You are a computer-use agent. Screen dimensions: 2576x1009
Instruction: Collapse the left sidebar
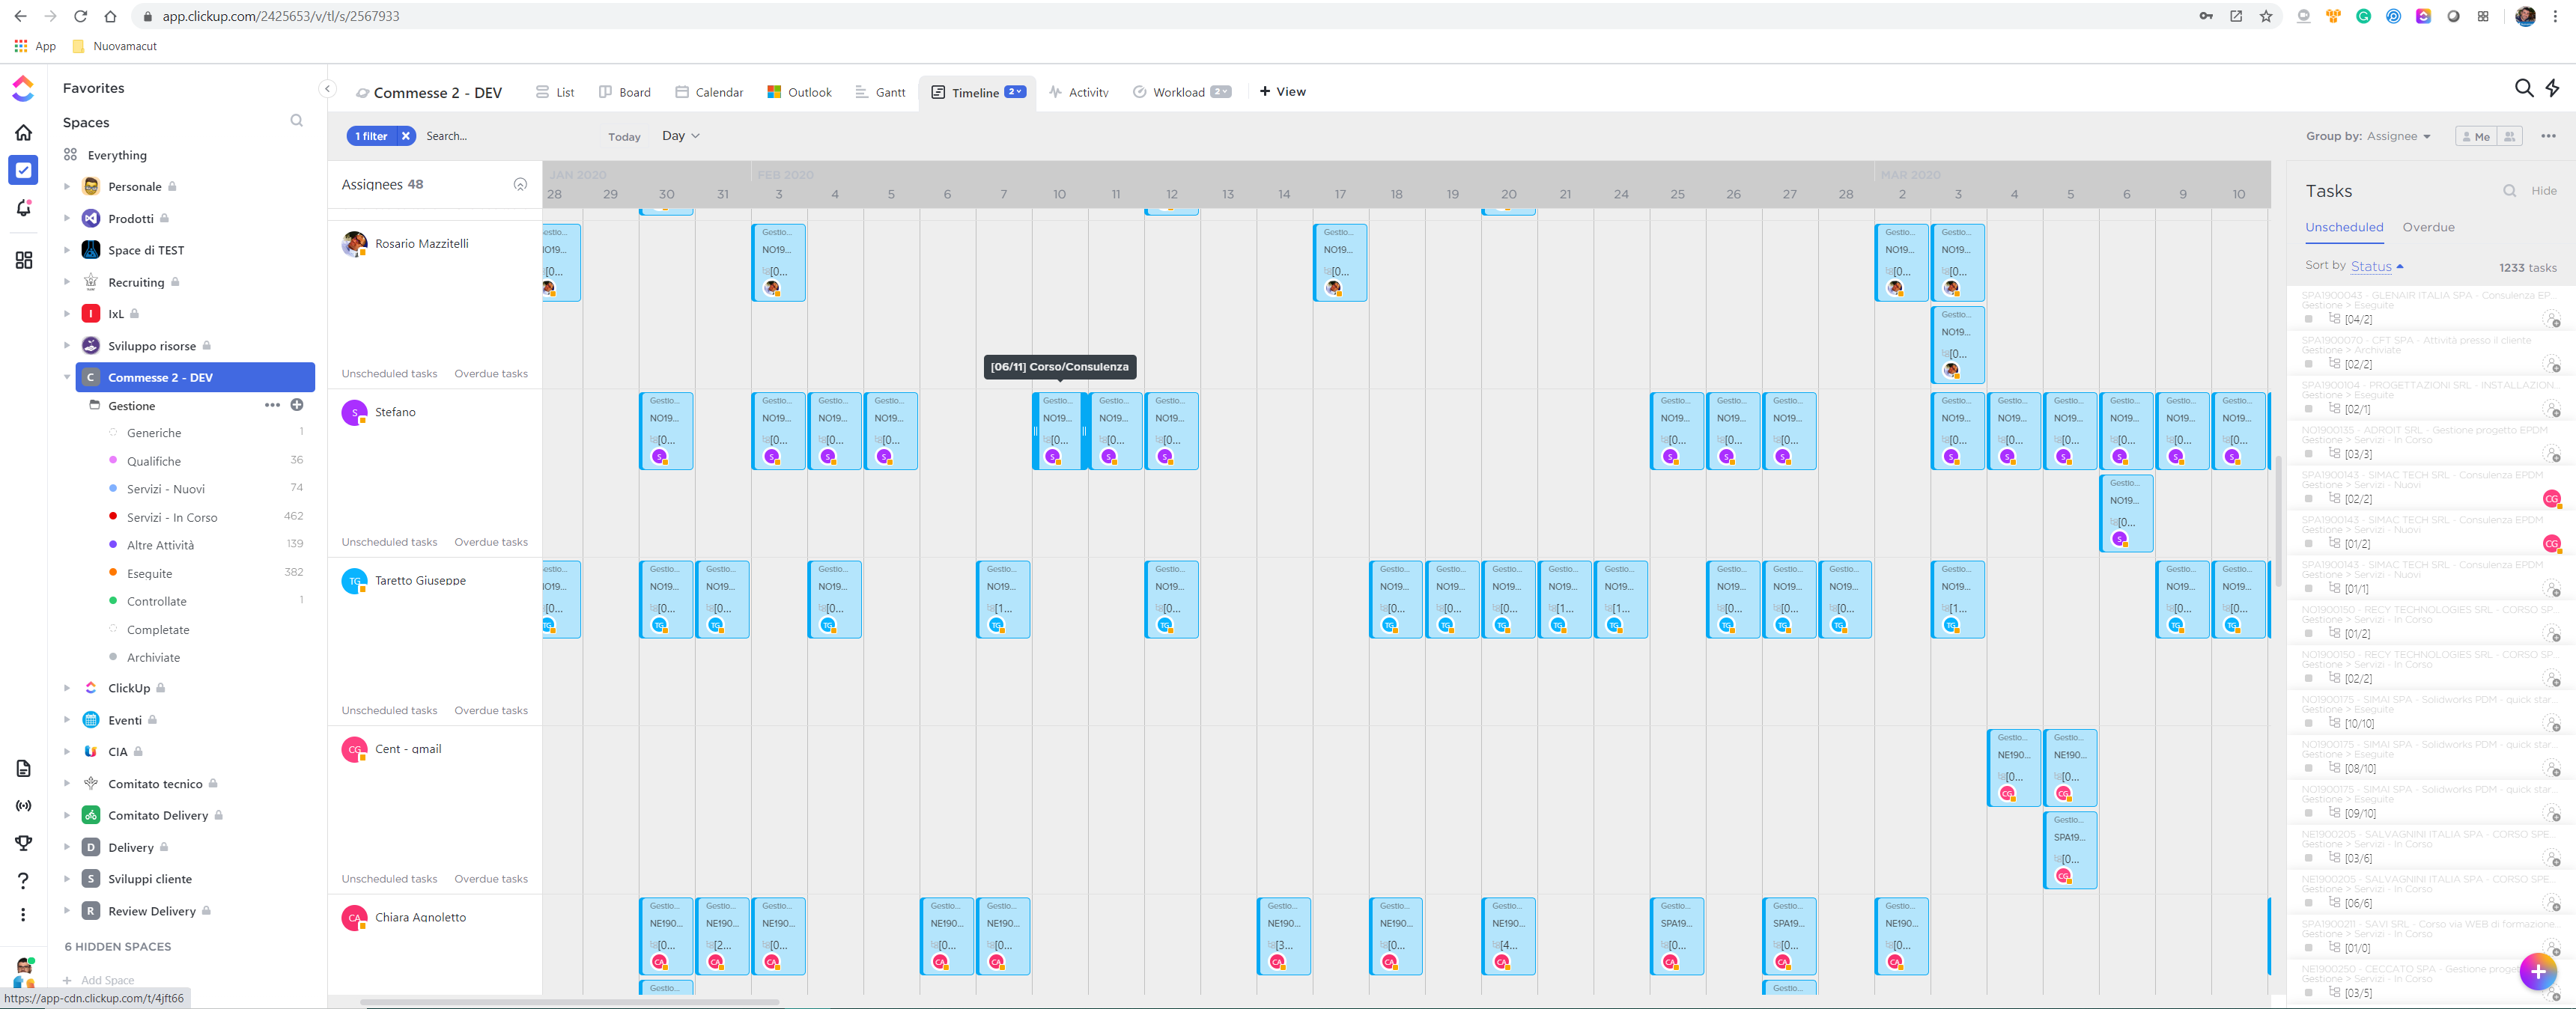327,89
